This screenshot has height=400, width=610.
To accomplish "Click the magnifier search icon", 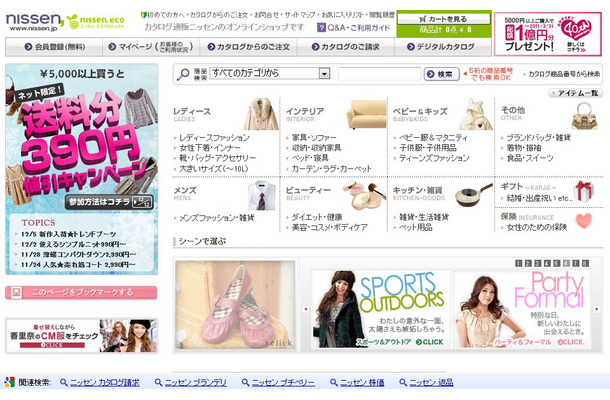I will pyautogui.click(x=182, y=74).
